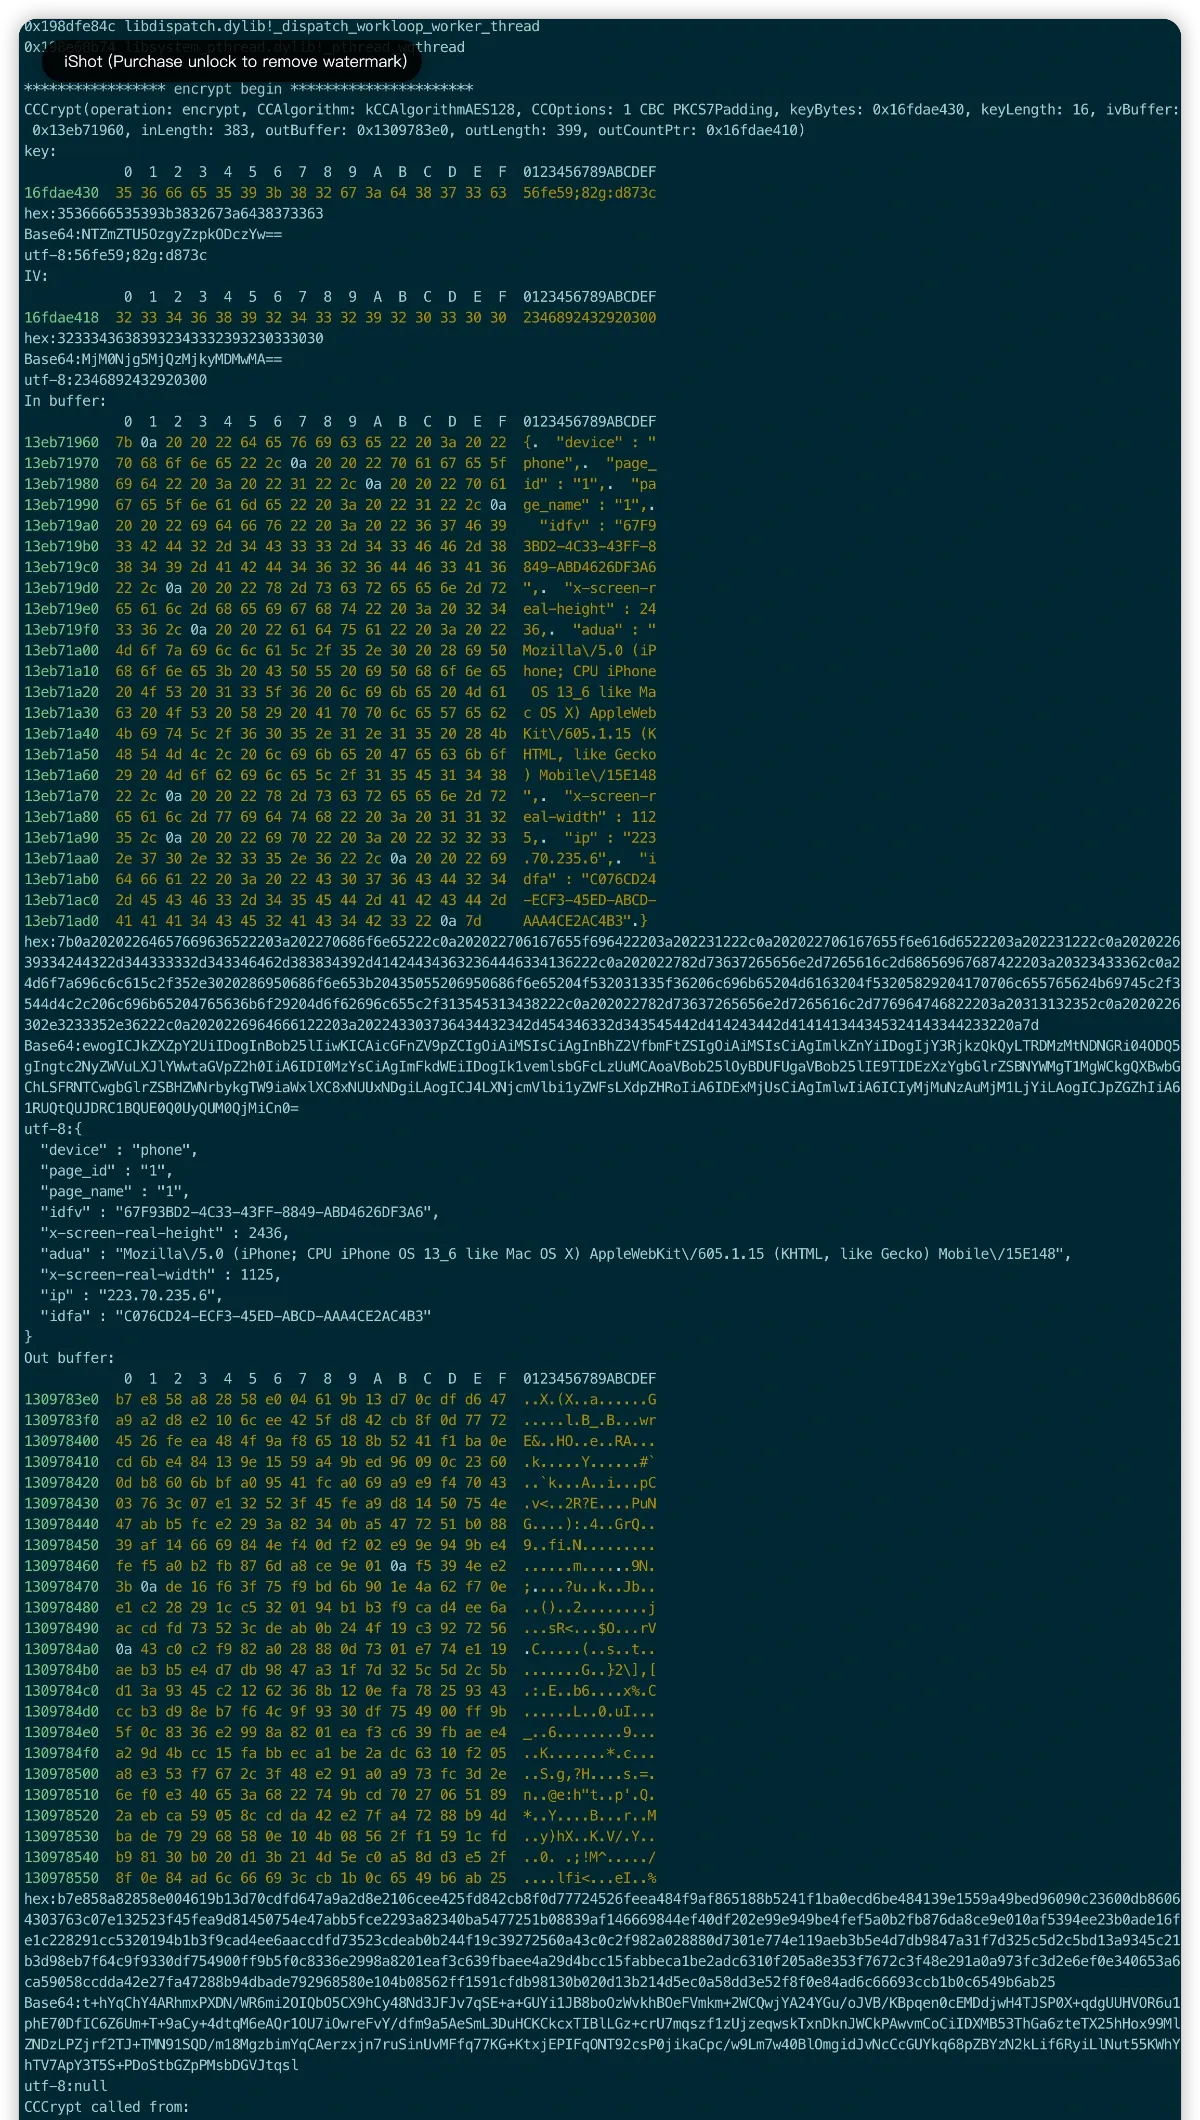
Task: Select out-buffer address '1309783e0'
Action: tap(61, 1400)
